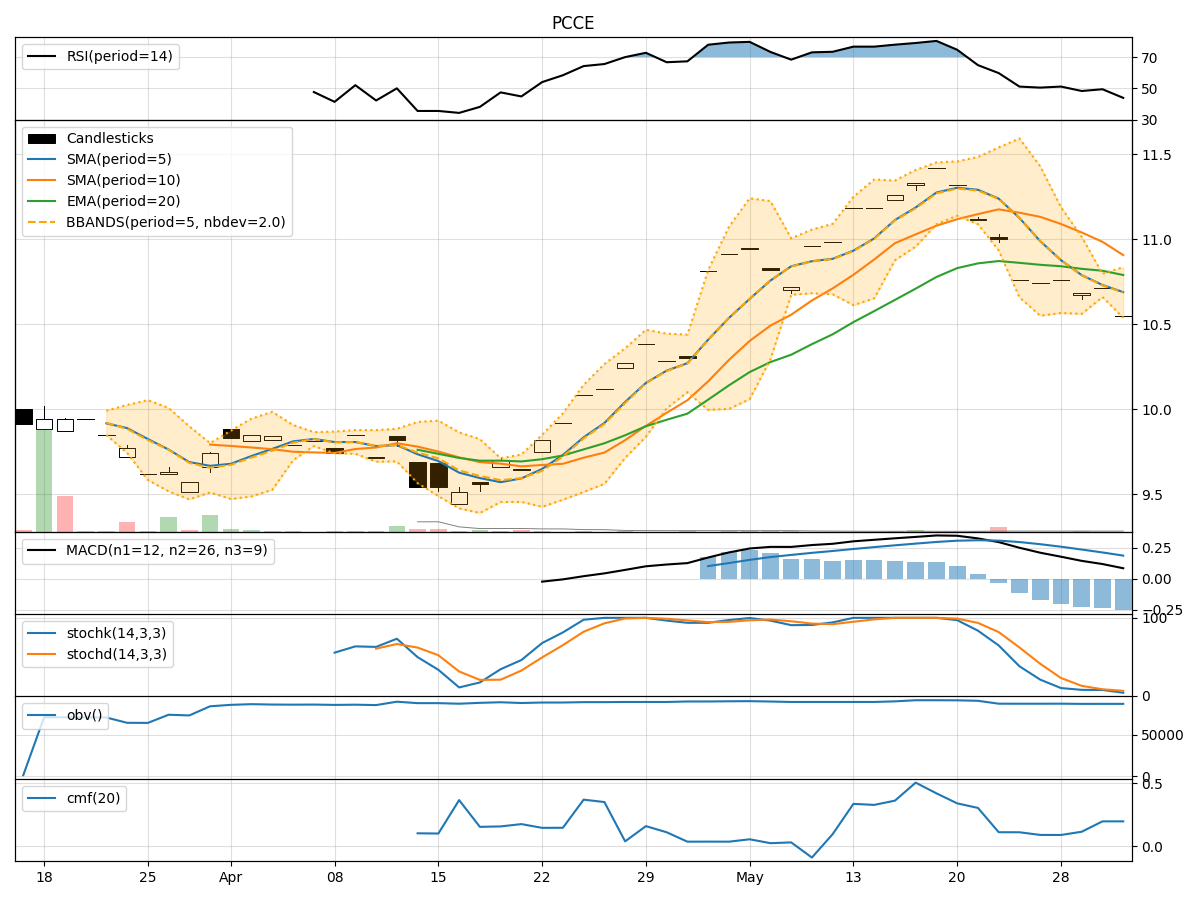Select the obv() legend line marker

pyautogui.click(x=42, y=714)
